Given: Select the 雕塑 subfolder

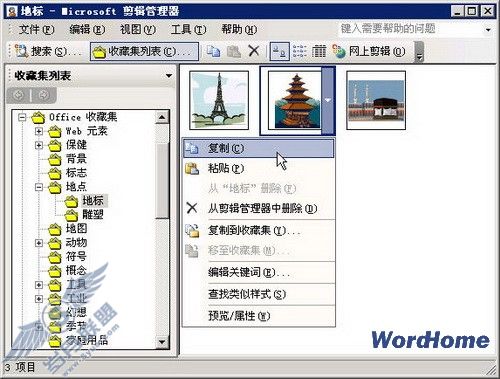Looking at the screenshot, I should pos(85,215).
